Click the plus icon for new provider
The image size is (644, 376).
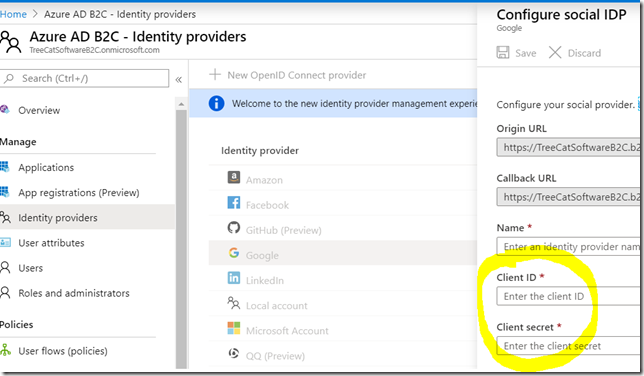pos(215,74)
